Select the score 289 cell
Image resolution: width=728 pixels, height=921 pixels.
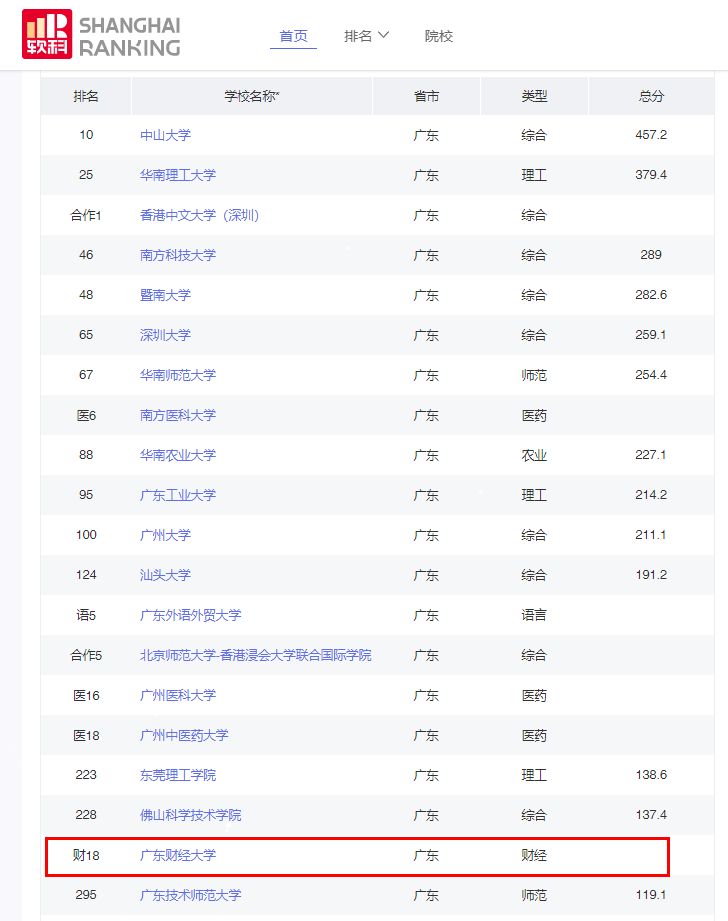tap(651, 255)
